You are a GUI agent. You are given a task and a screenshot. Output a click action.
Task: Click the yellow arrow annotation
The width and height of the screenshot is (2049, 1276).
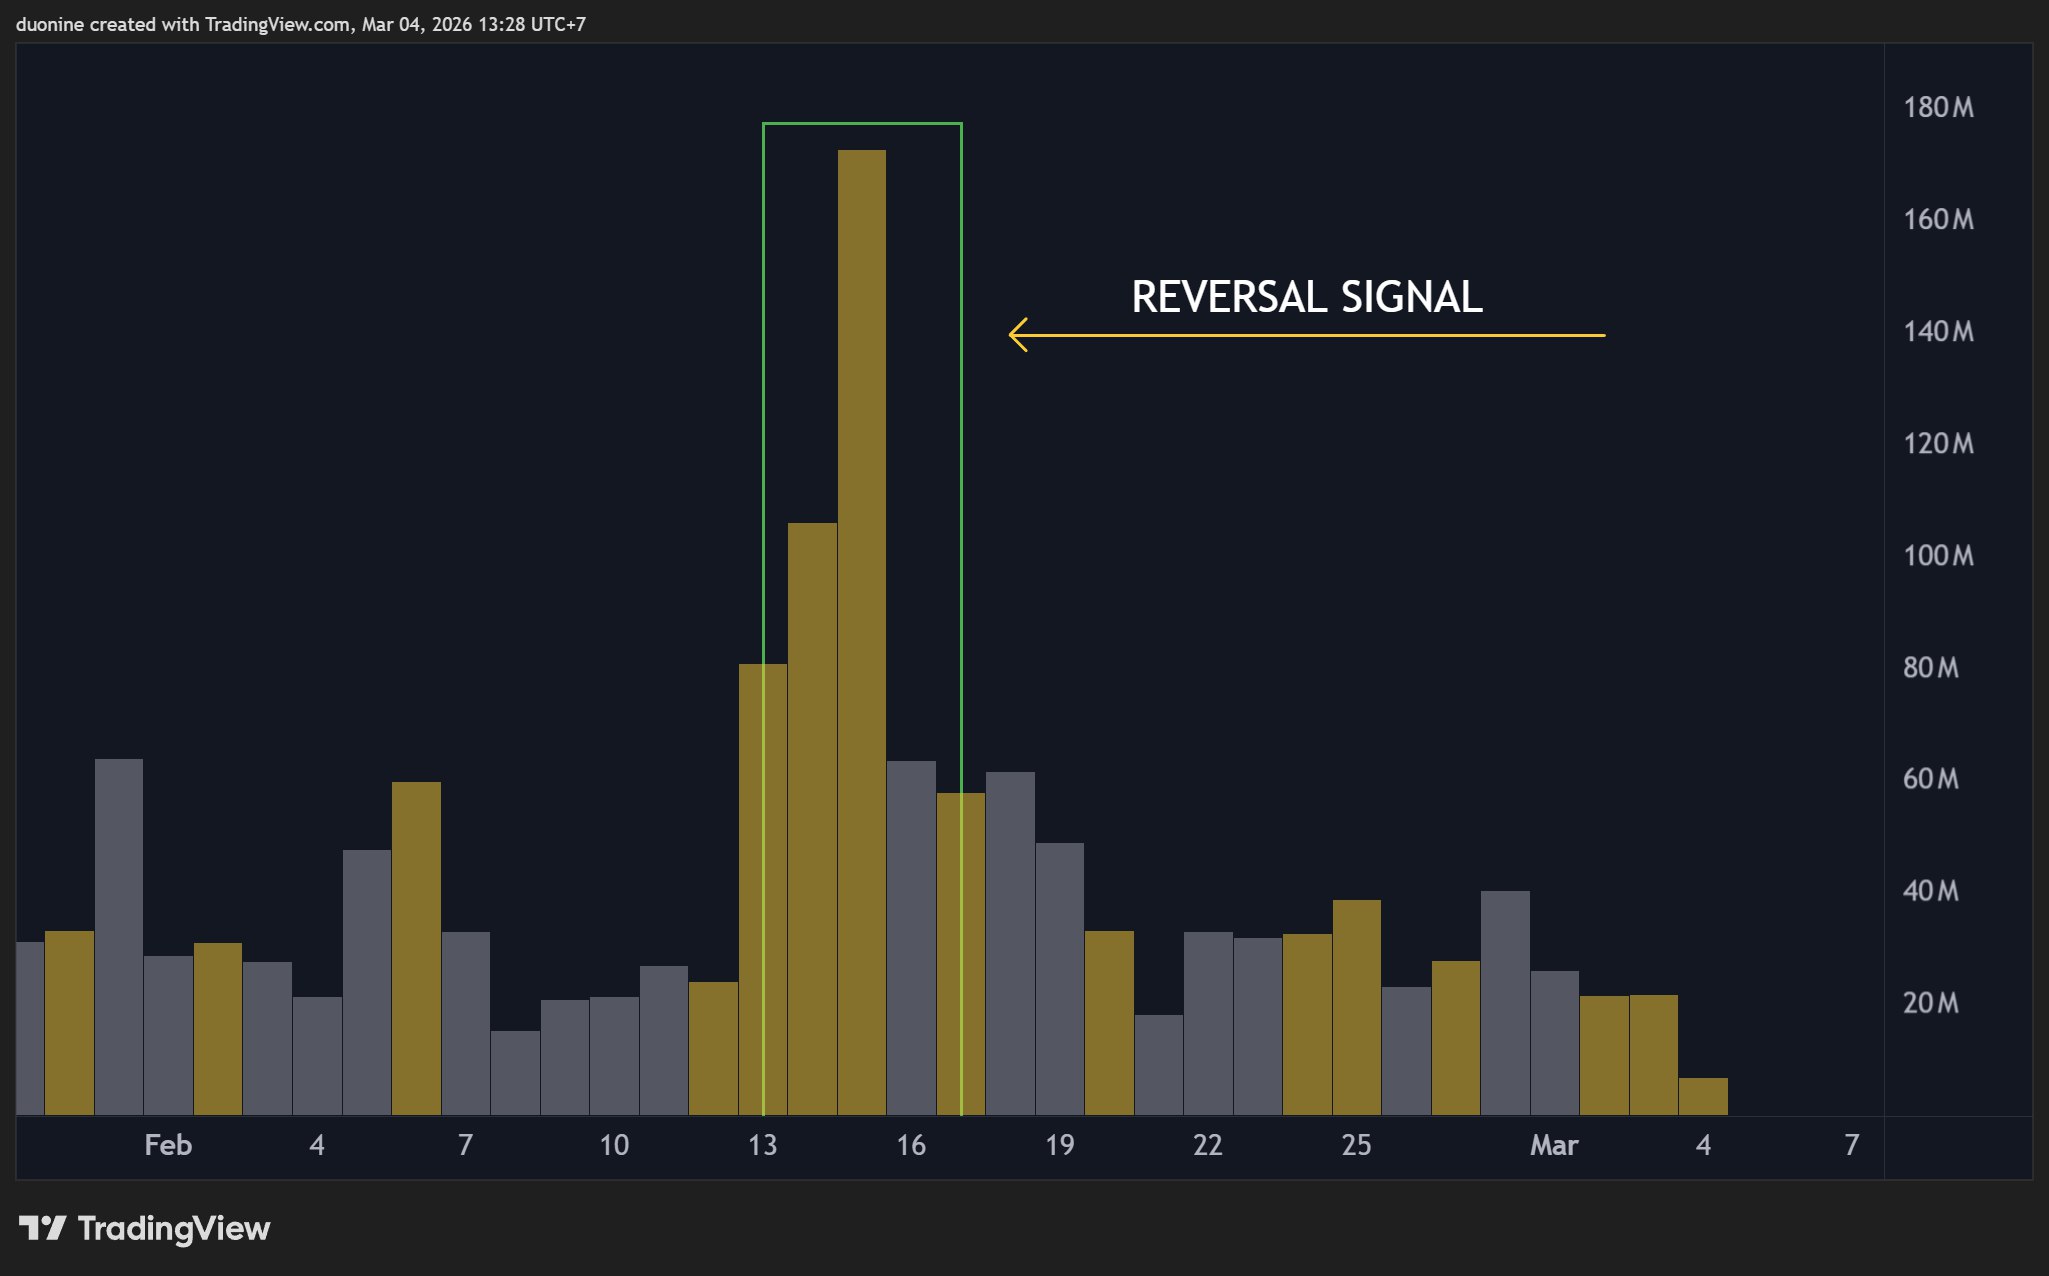point(1300,334)
